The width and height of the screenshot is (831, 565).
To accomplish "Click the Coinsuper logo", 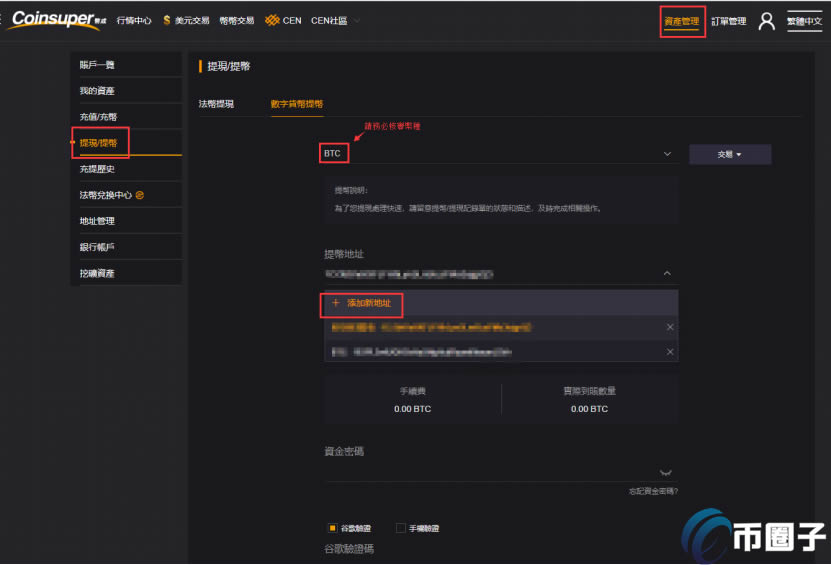I will pyautogui.click(x=58, y=20).
